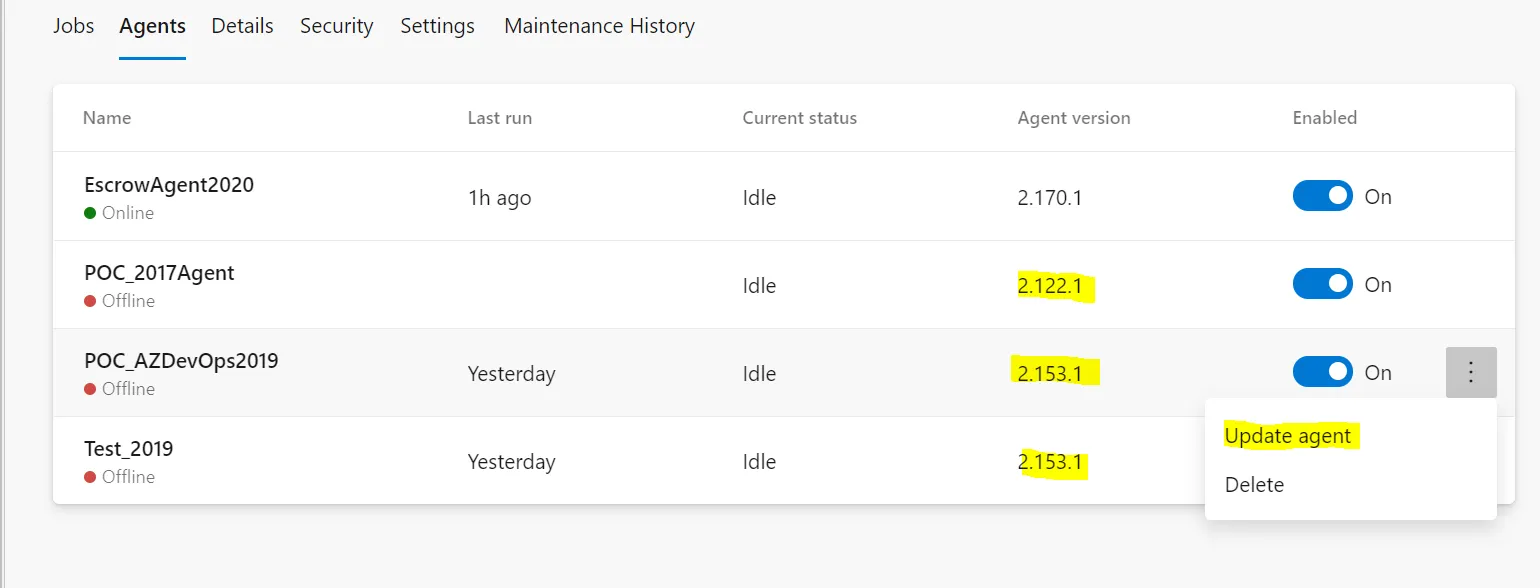Click the Agent version column header
This screenshot has width=1540, height=588.
click(x=1073, y=118)
